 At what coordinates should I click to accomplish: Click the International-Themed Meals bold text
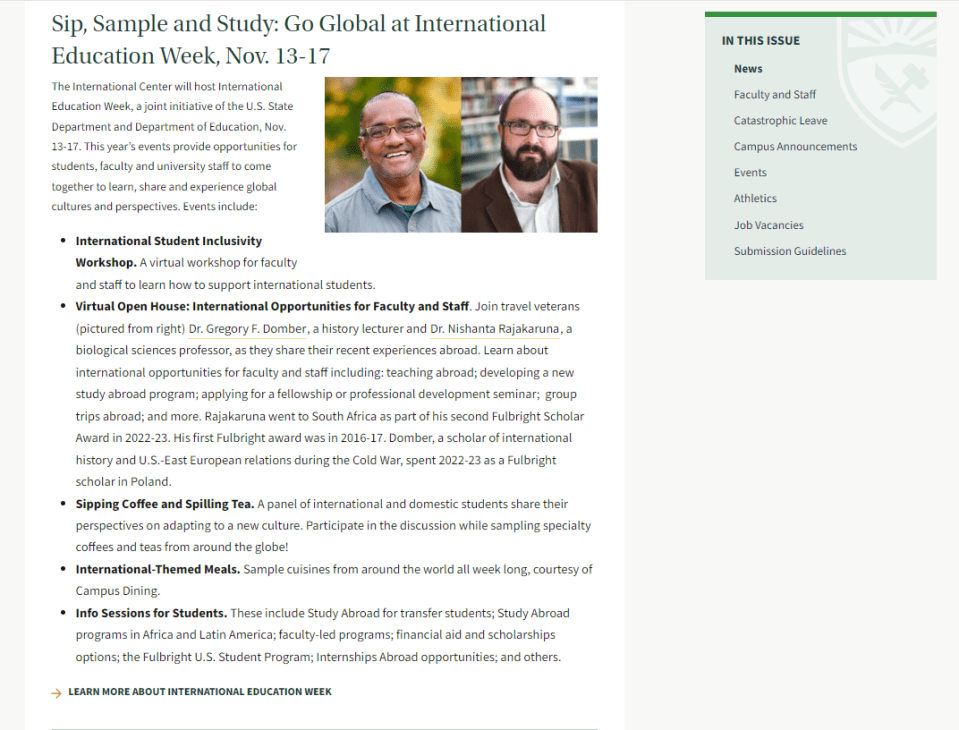pos(157,569)
